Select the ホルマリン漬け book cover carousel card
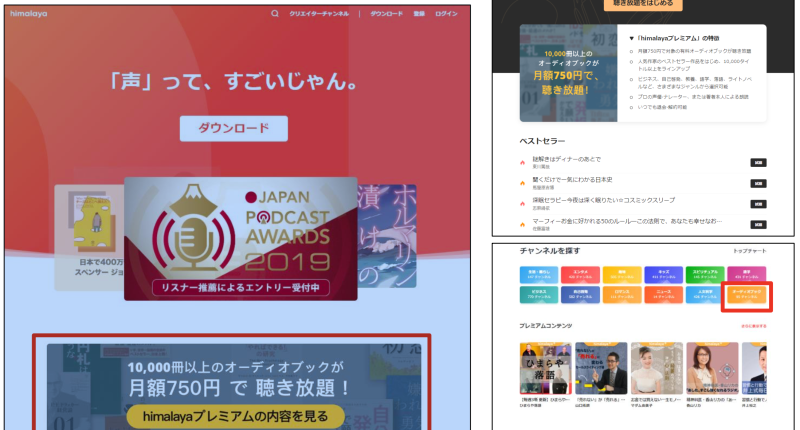 pos(387,236)
